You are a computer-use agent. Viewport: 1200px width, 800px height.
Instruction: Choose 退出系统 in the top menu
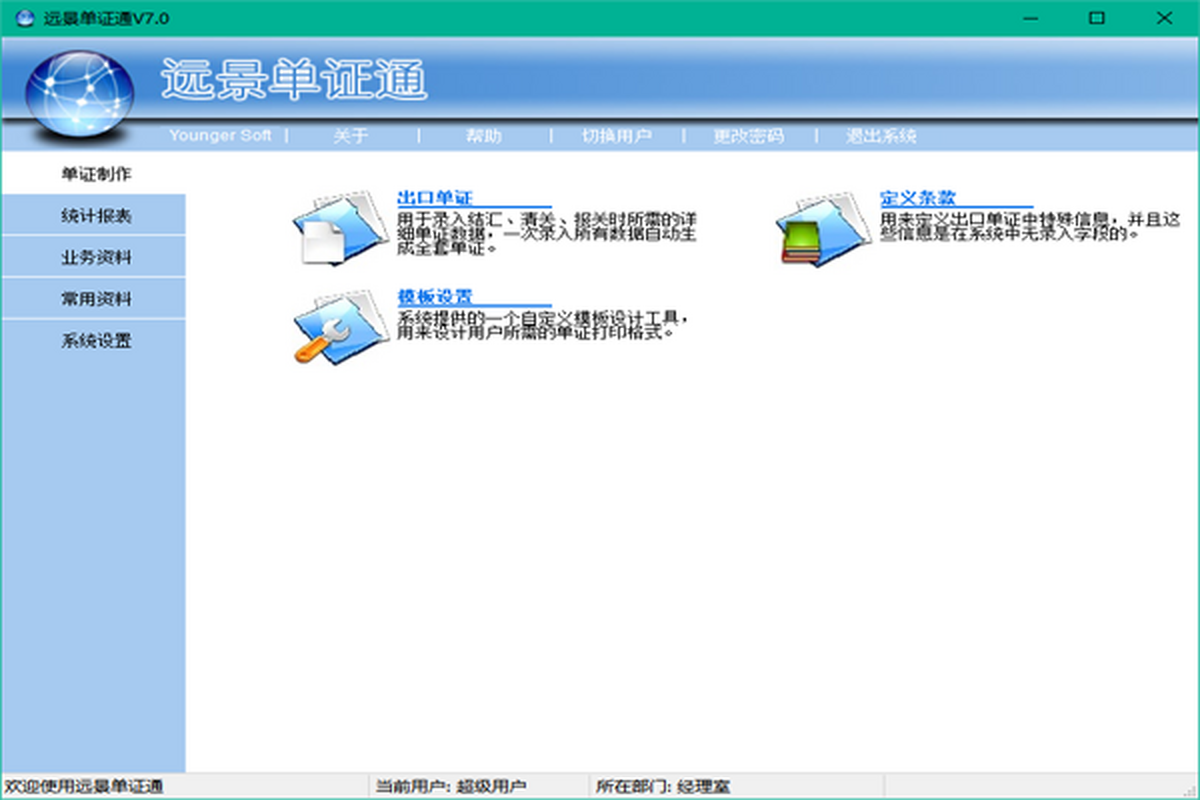[x=881, y=136]
